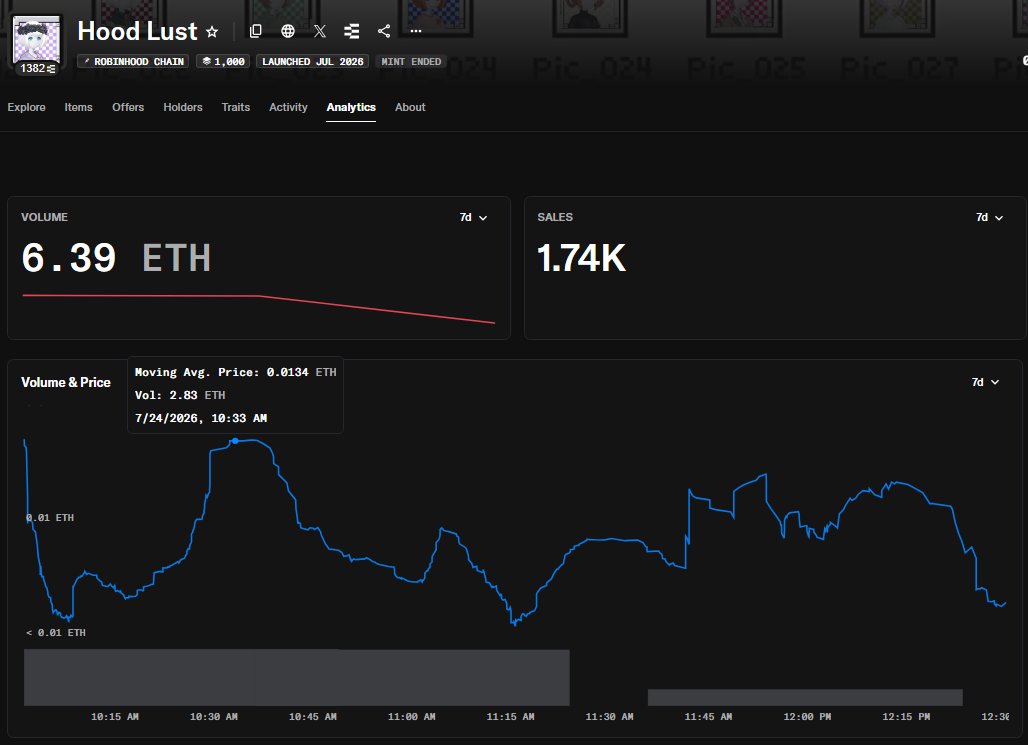Click the Hood Lust collection title
1028x745 pixels.
point(137,31)
